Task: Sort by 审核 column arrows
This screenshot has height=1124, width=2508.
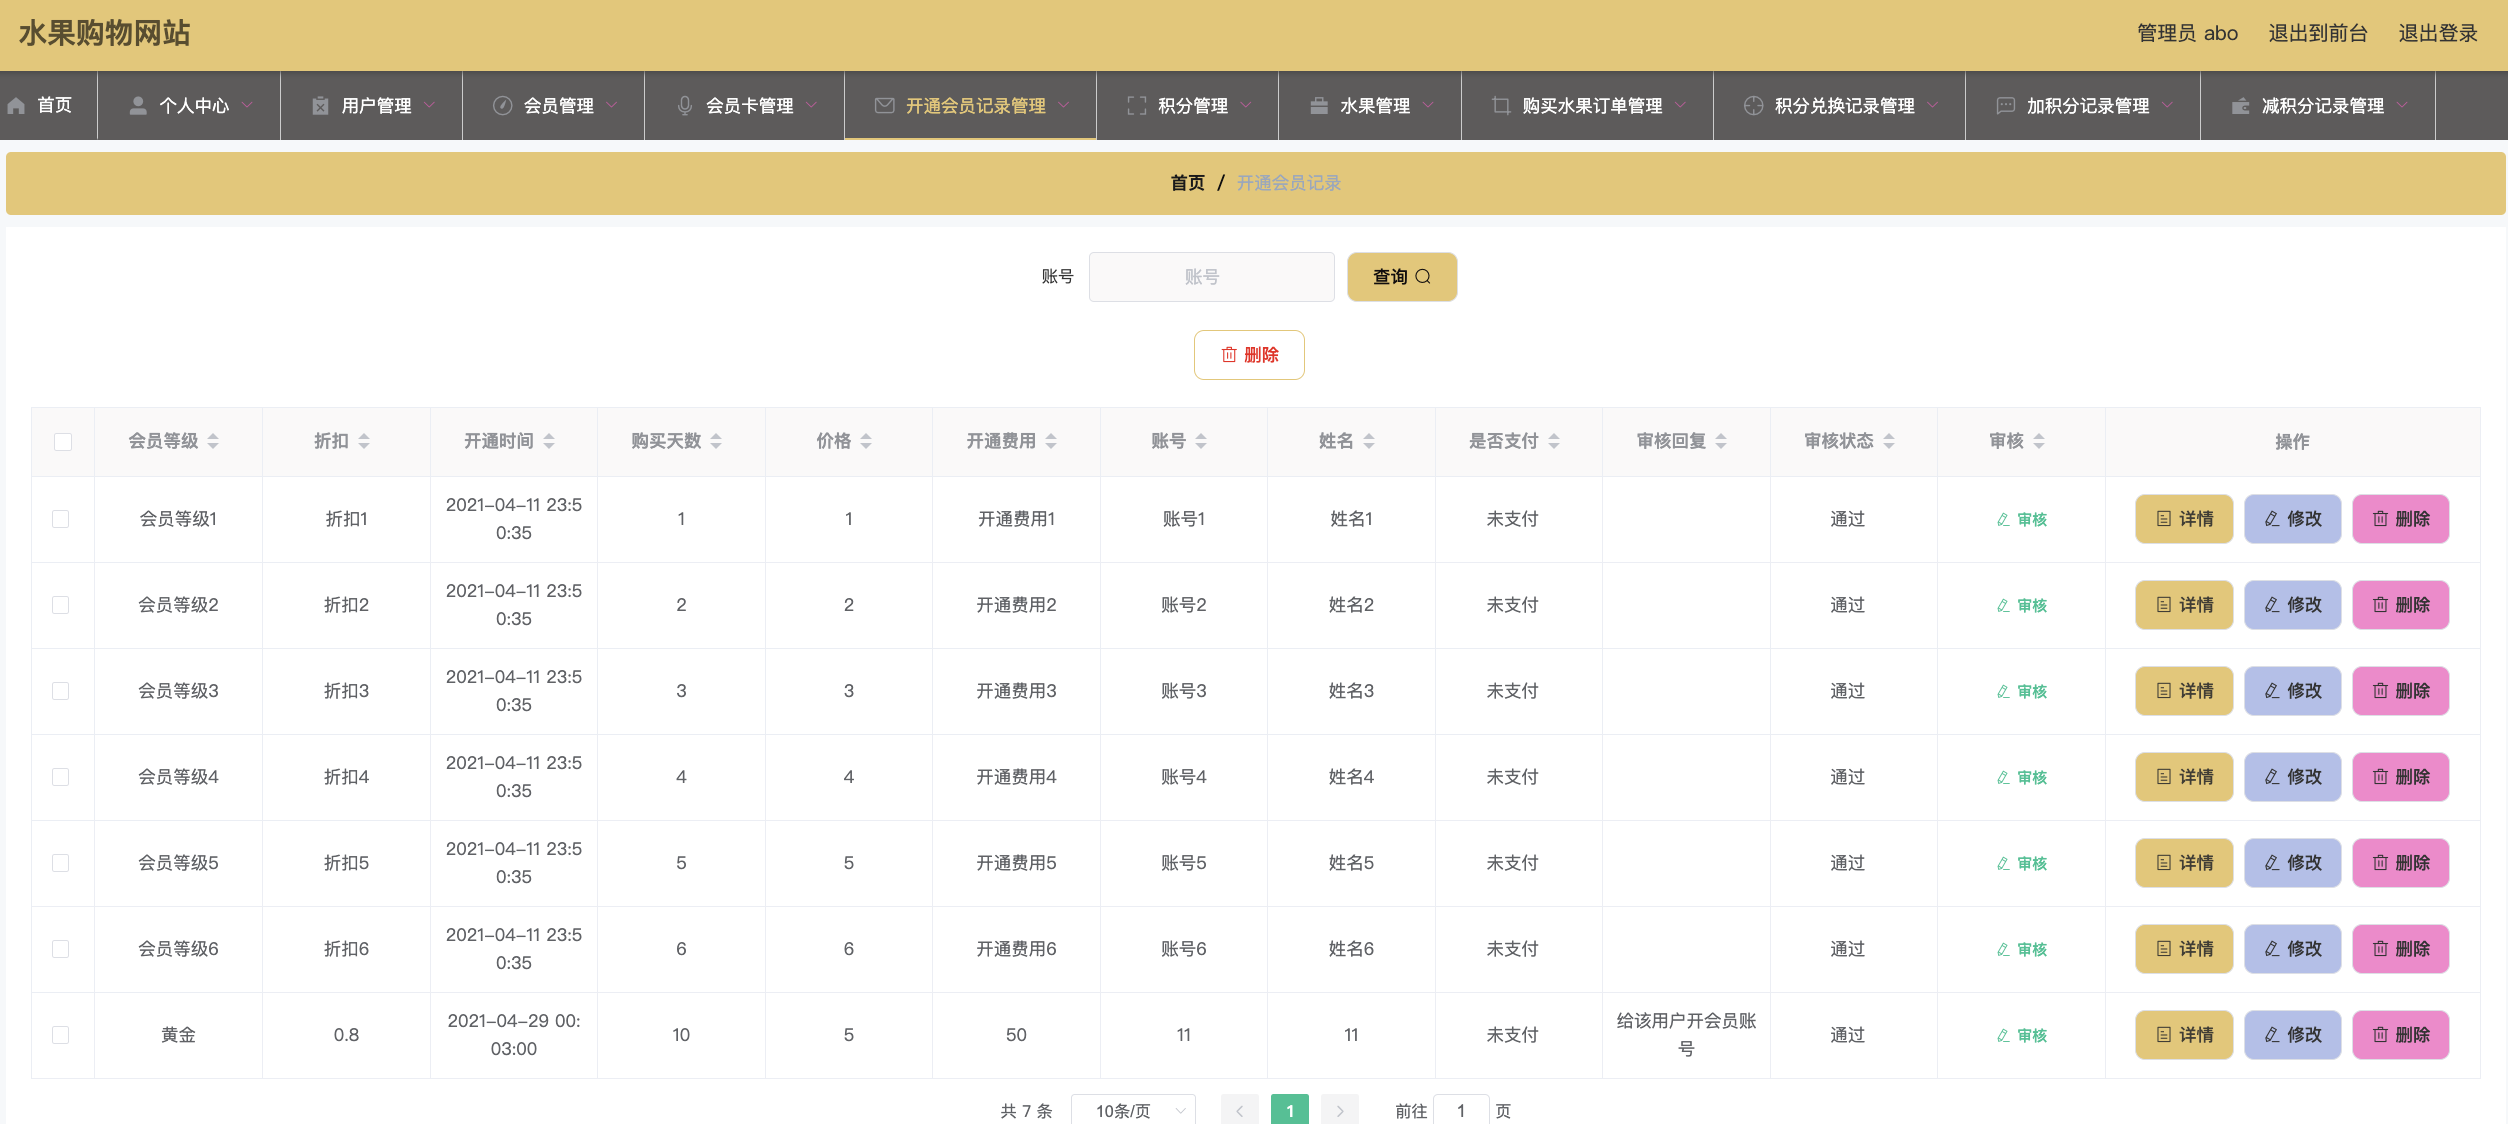Action: point(2039,441)
